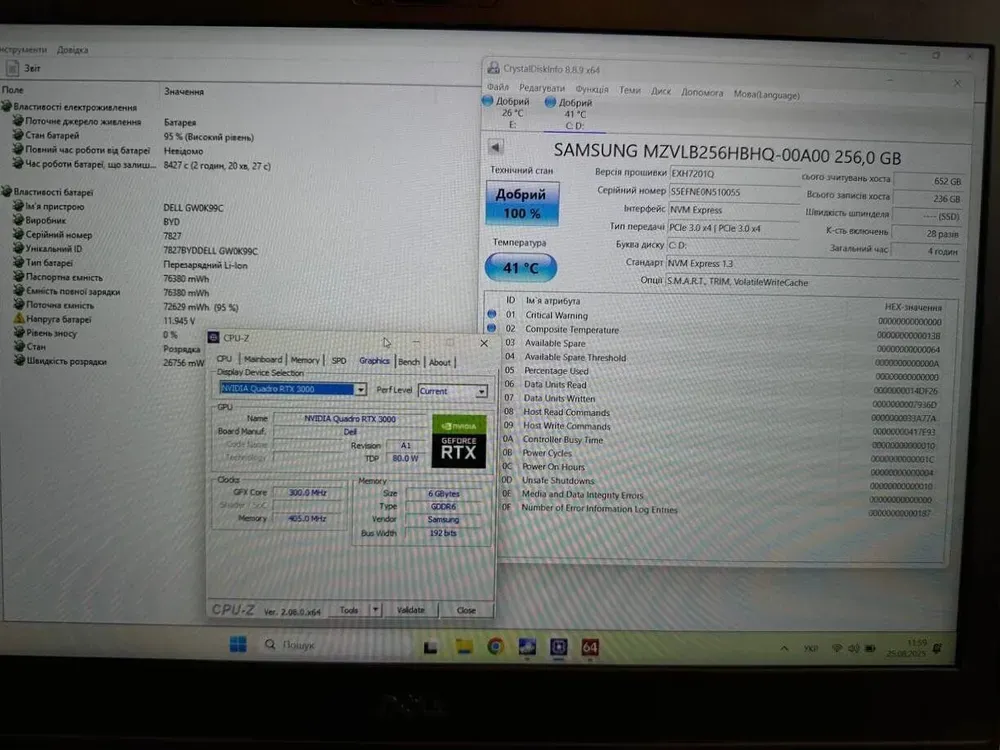This screenshot has height=750, width=1000.
Task: Click the Windows Start button
Action: pos(238,645)
